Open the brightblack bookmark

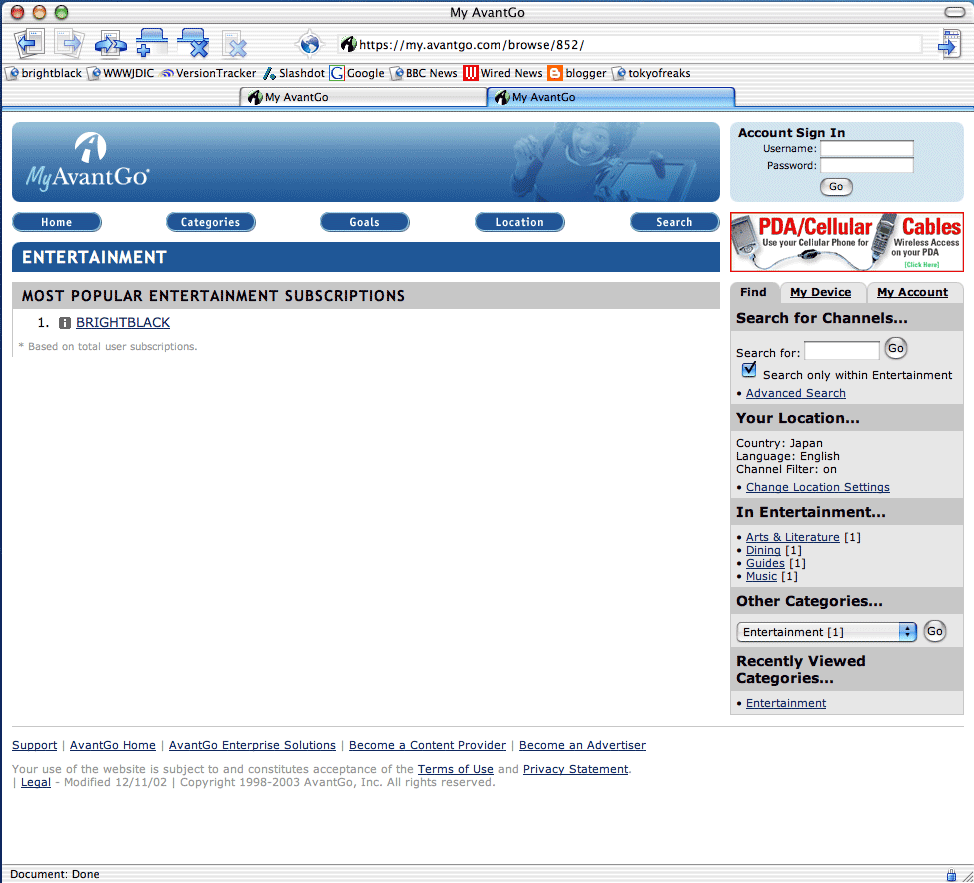[x=43, y=73]
